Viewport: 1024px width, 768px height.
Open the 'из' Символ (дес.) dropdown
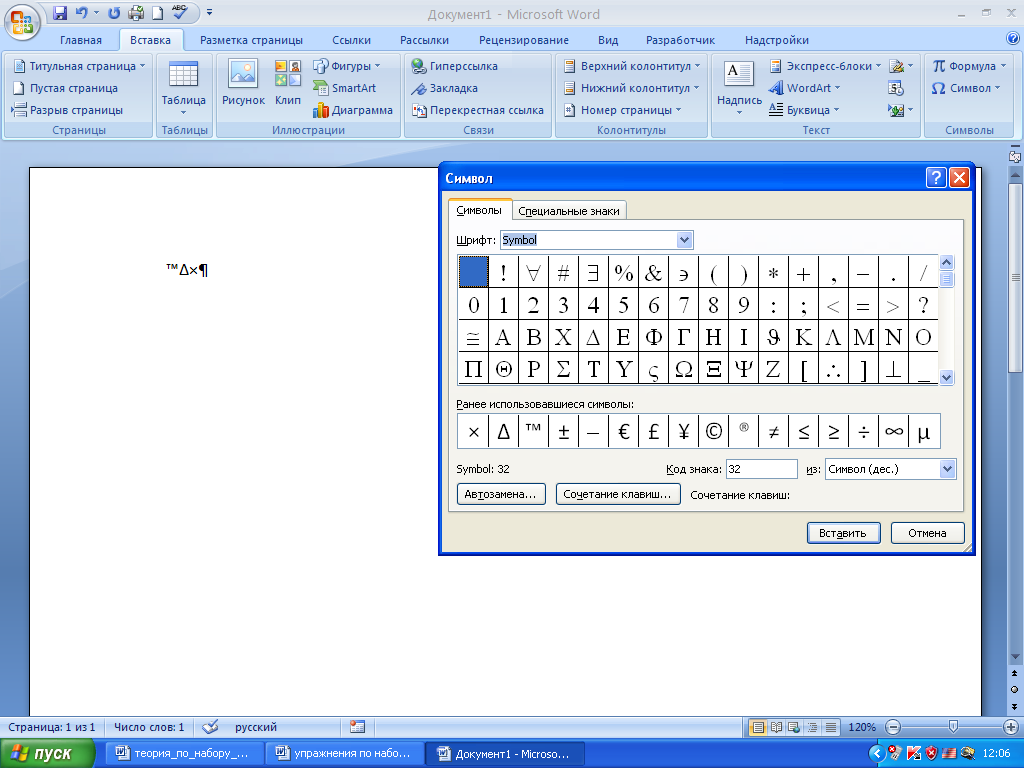tap(948, 469)
